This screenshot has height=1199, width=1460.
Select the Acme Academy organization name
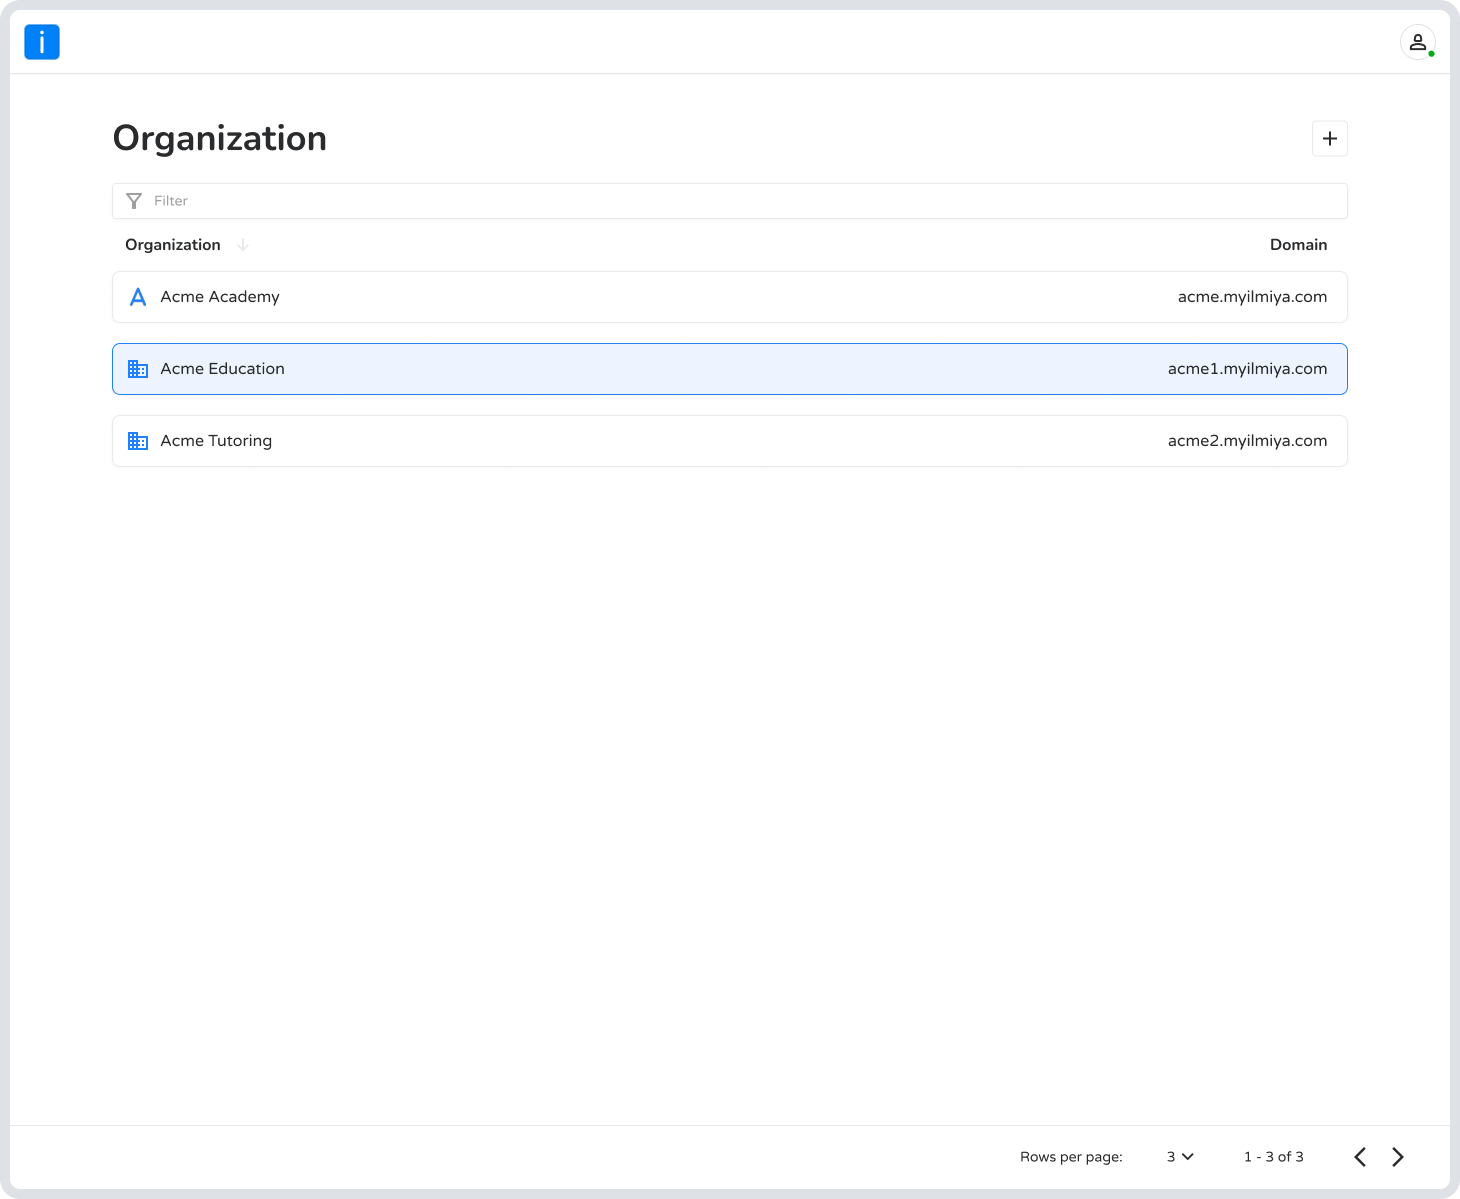220,297
